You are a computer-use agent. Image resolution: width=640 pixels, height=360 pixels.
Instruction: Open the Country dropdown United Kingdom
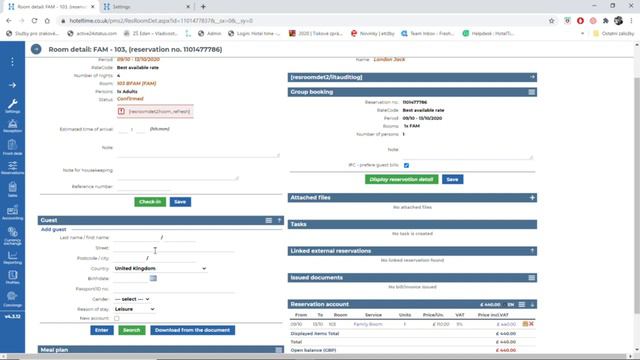click(160, 268)
